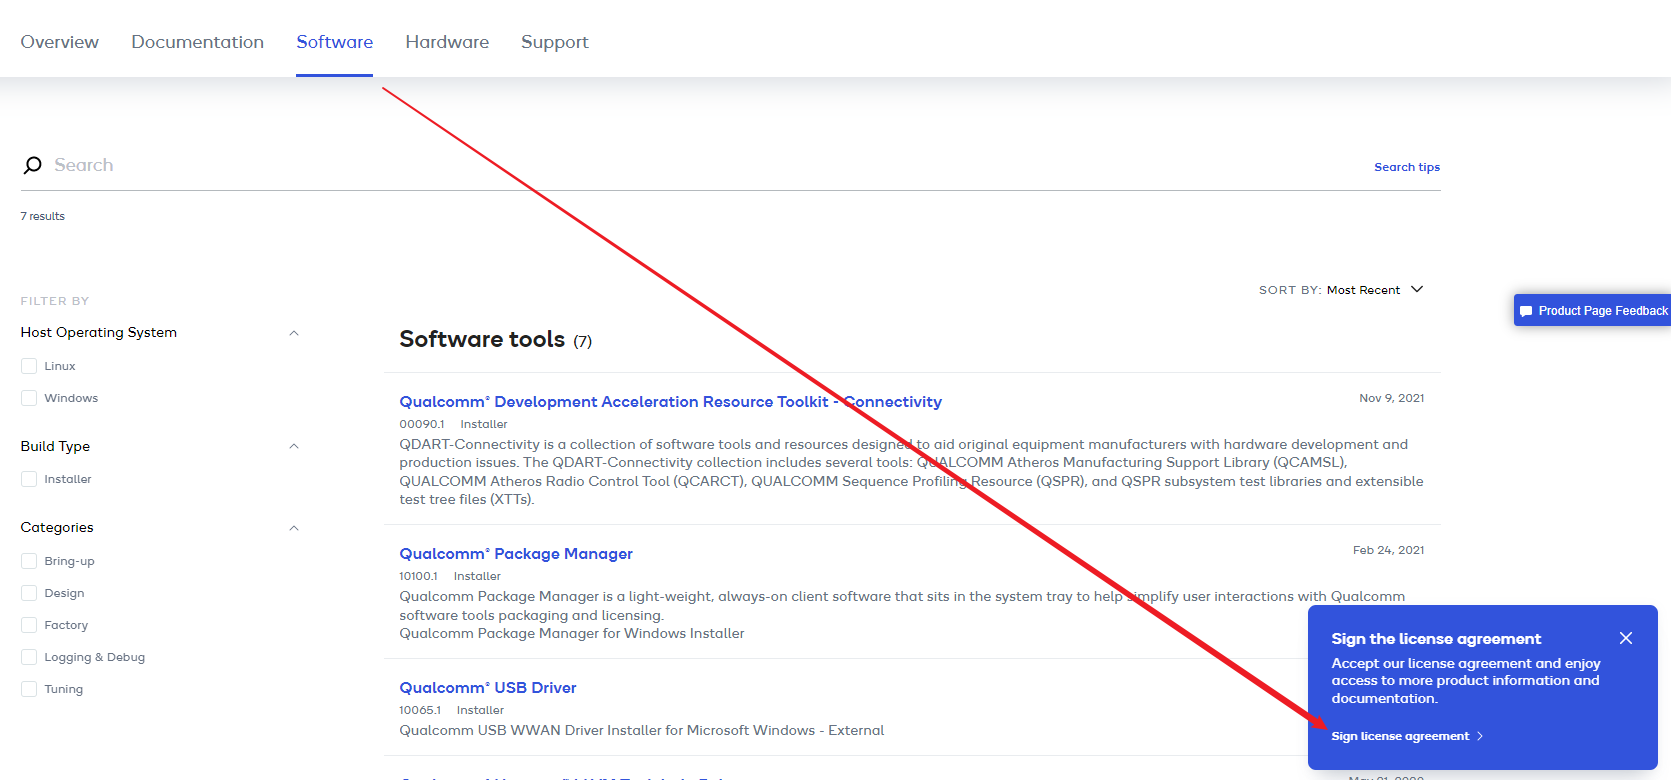Check the Tuning category filter
1671x780 pixels.
click(29, 689)
